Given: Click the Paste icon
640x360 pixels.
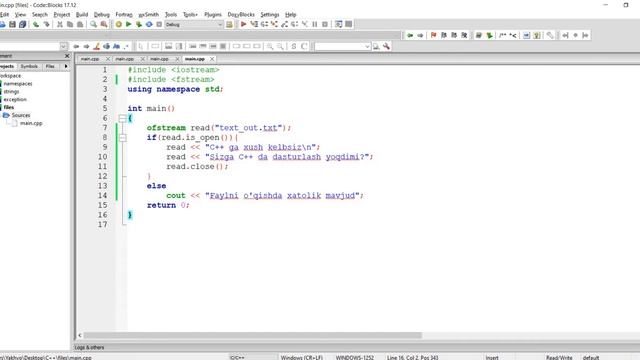Looking at the screenshot, I should tap(80, 24).
